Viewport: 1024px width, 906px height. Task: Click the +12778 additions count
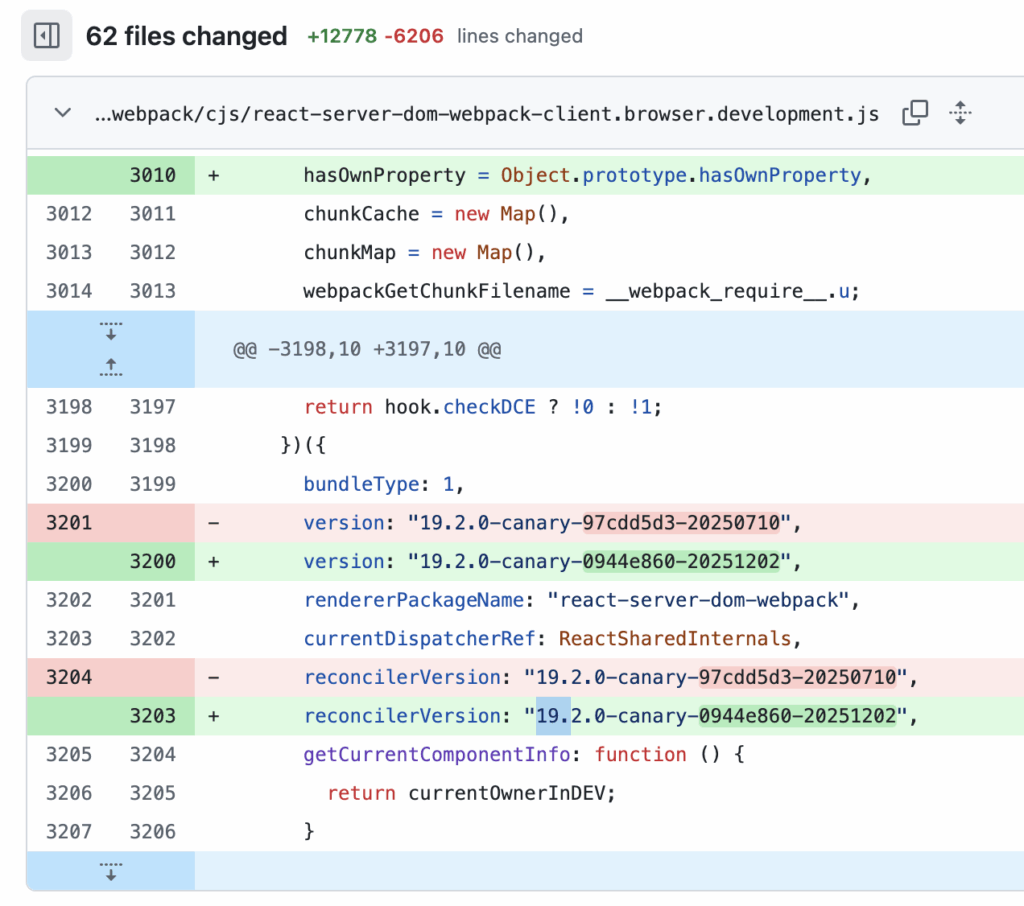coord(342,37)
